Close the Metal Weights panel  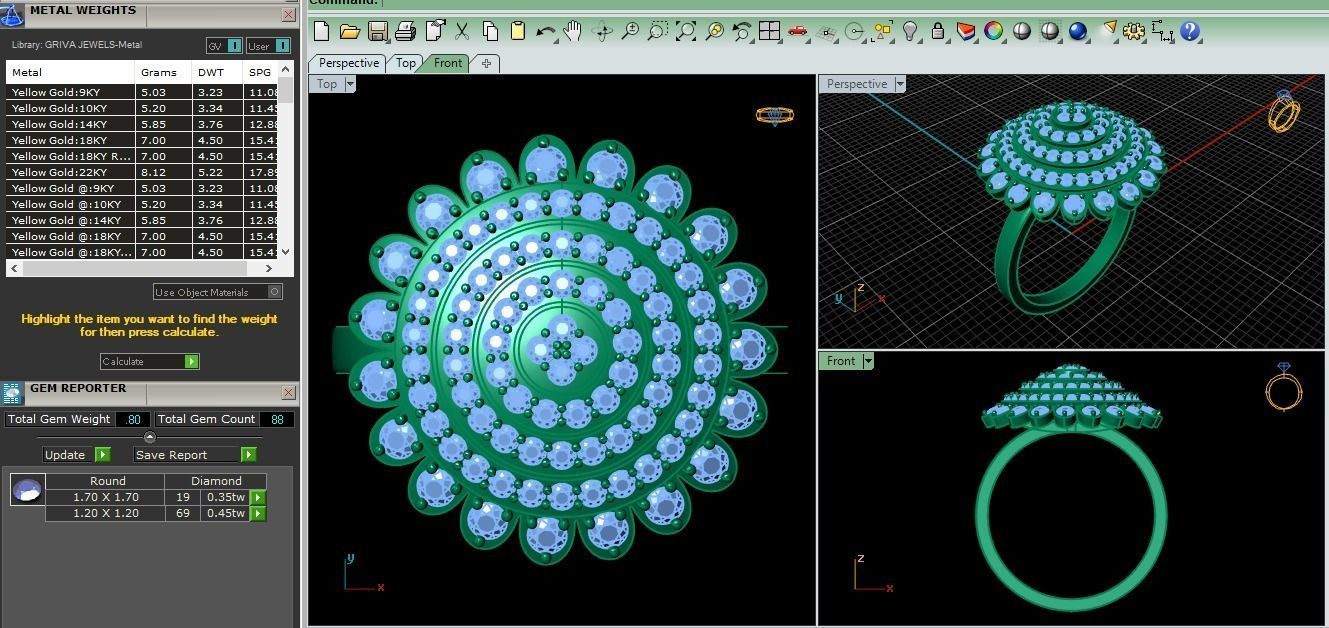pos(288,15)
